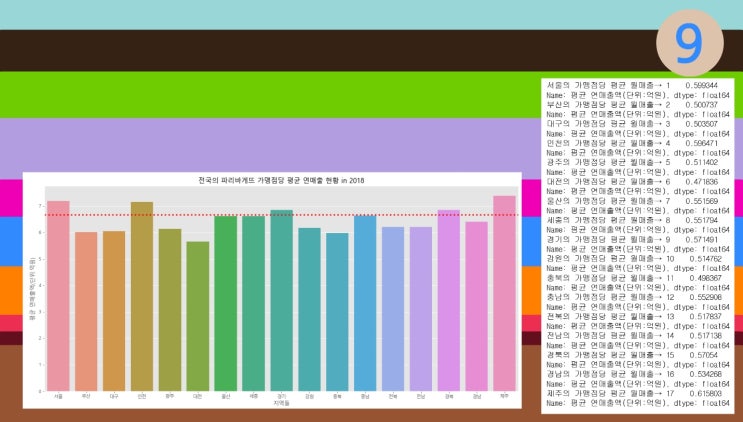Select the 전북 bar in the chart
This screenshot has width=743, height=422.
tap(393, 309)
